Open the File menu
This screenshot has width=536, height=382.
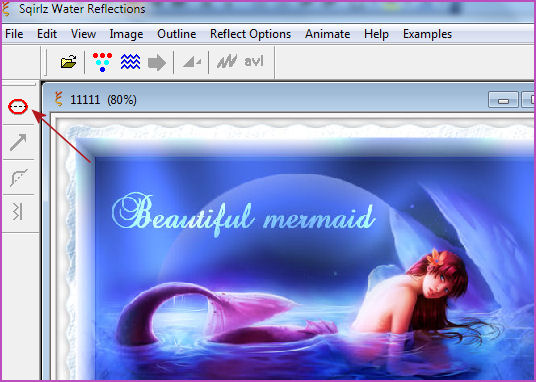point(14,34)
